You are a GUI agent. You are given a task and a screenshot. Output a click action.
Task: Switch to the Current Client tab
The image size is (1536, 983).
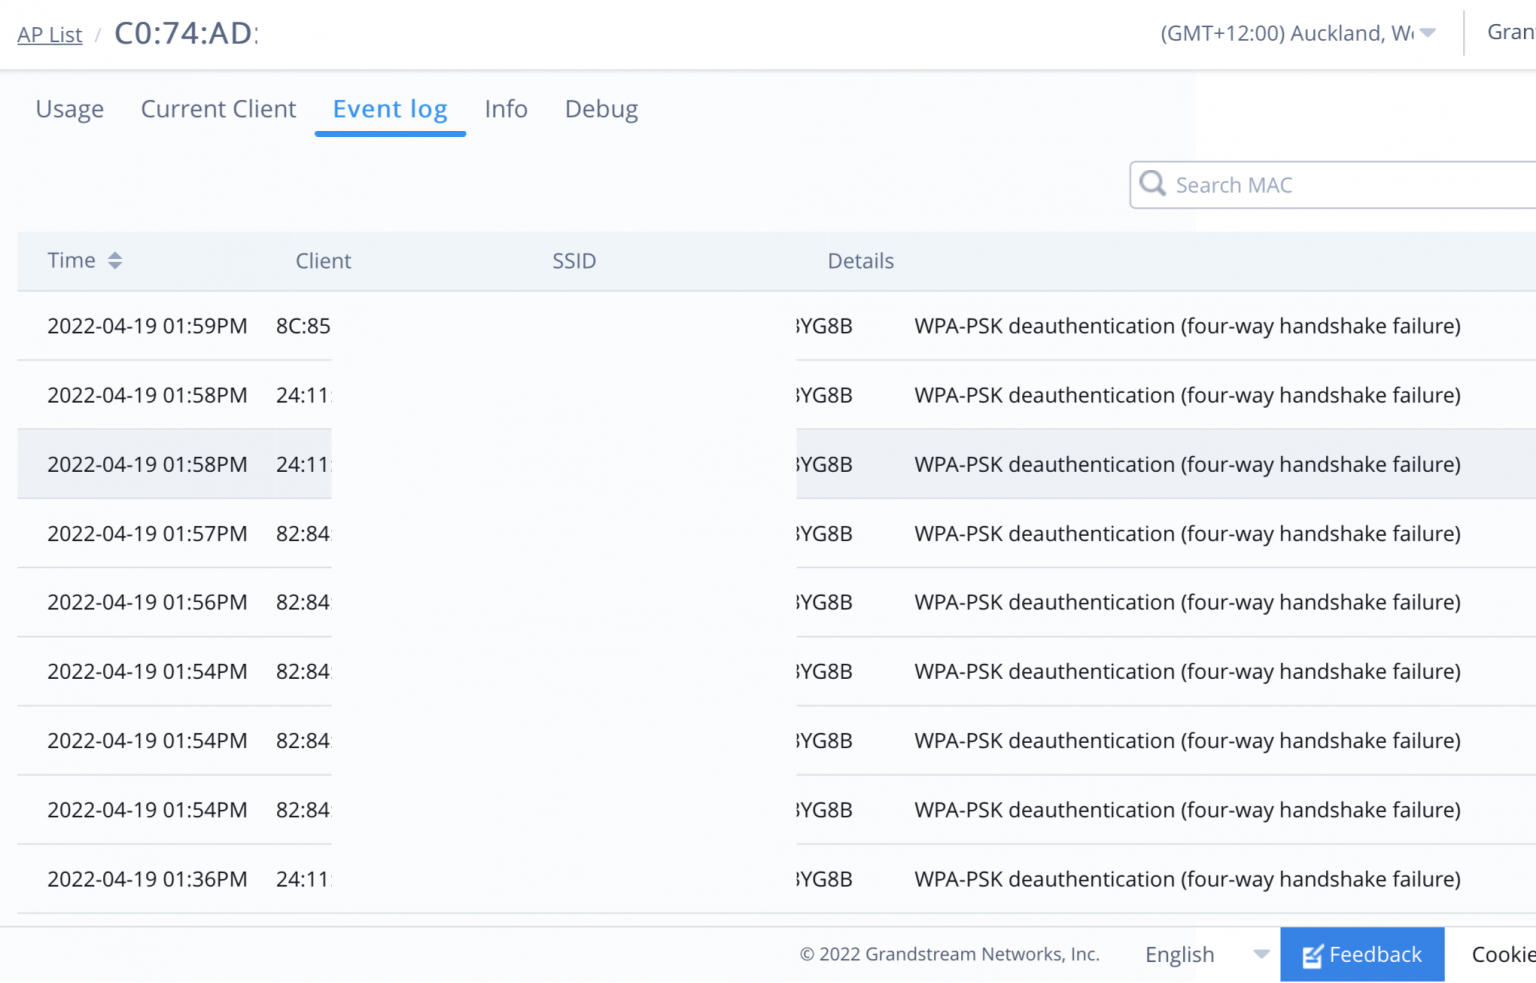(218, 109)
